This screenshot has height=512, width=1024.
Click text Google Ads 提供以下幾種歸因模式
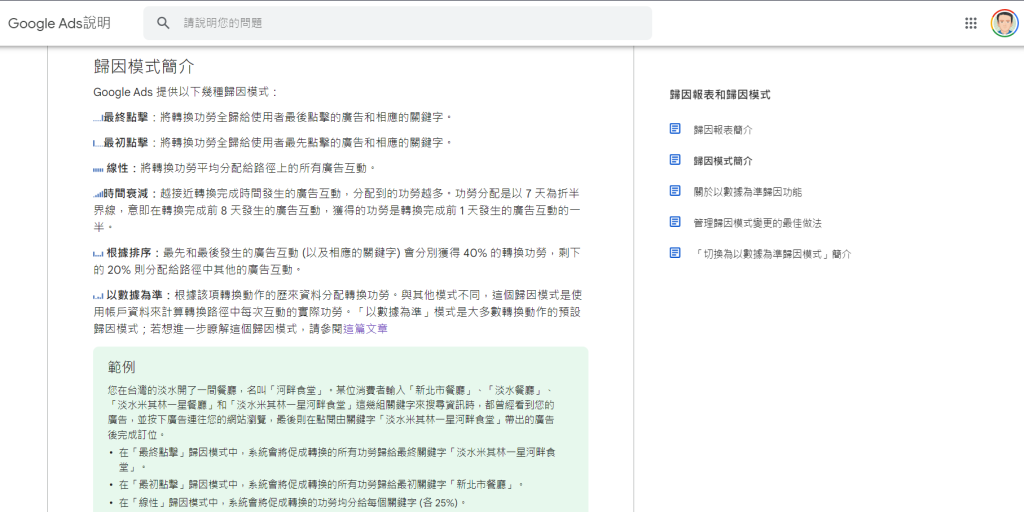tap(185, 92)
